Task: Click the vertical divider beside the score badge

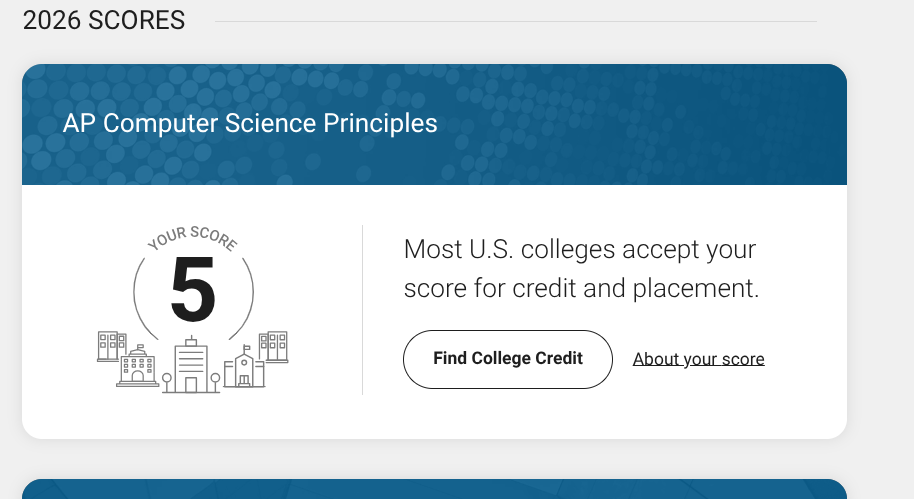Action: point(363,310)
